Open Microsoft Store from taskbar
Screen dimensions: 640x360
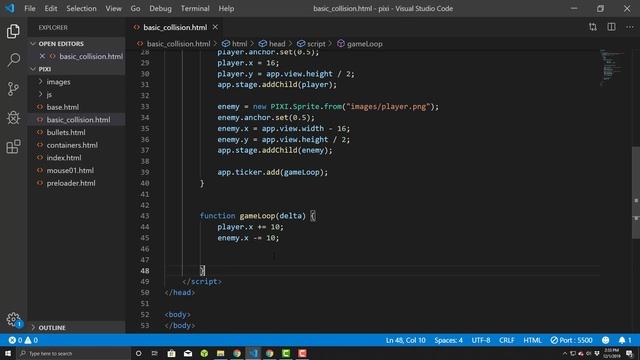pyautogui.click(x=171, y=353)
